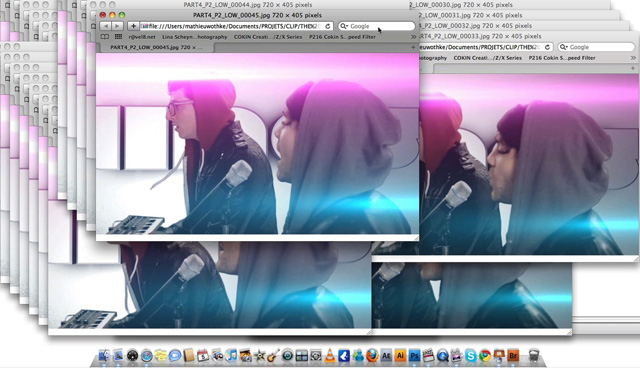The image size is (640, 370).
Task: Open iTunes from the Dock
Action: [x=231, y=356]
